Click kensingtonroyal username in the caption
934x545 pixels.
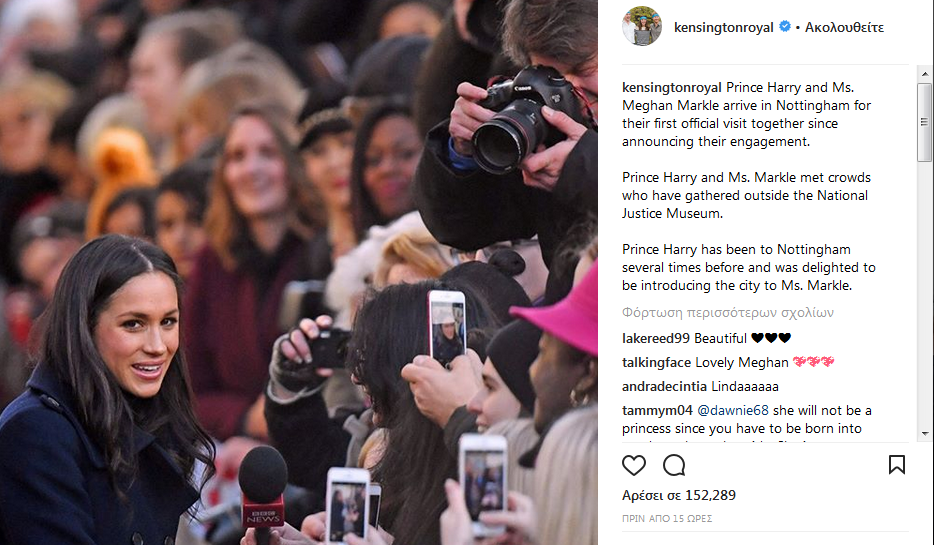[x=671, y=88]
